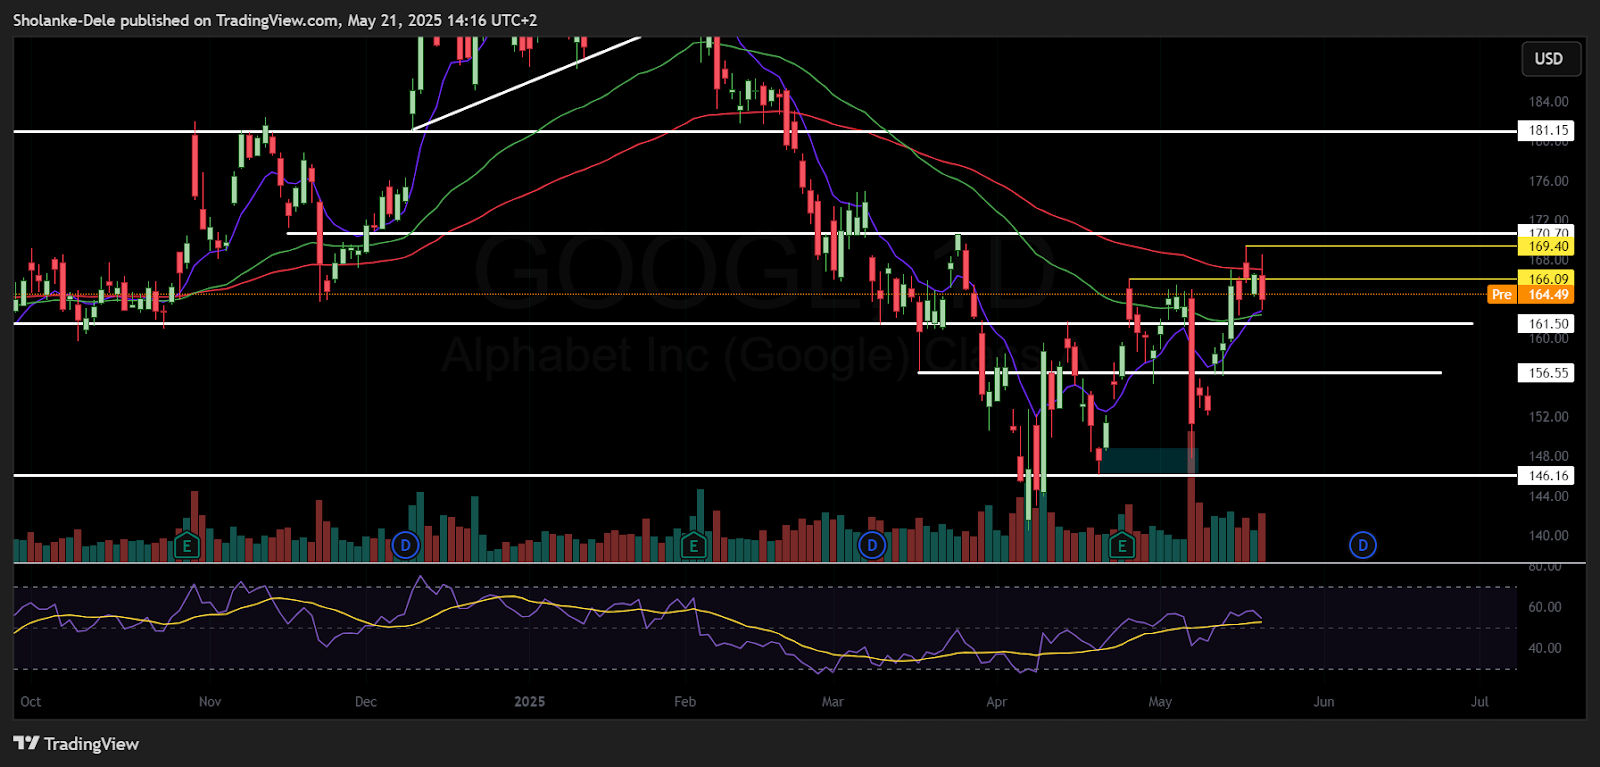Click the 140.00 price axis value

[1548, 535]
